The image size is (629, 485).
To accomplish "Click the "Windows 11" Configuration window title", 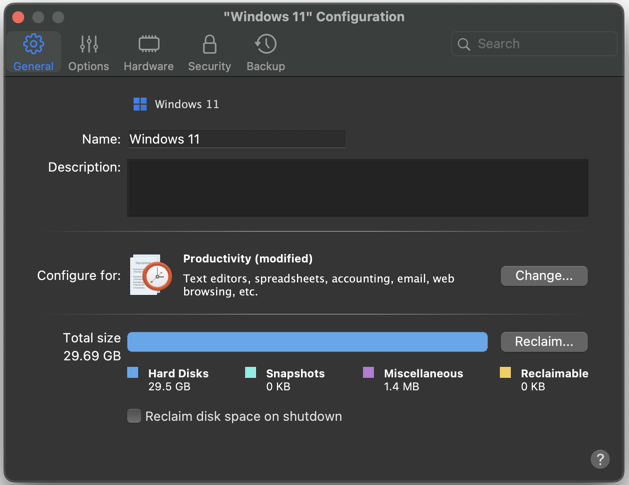I will 314,17.
